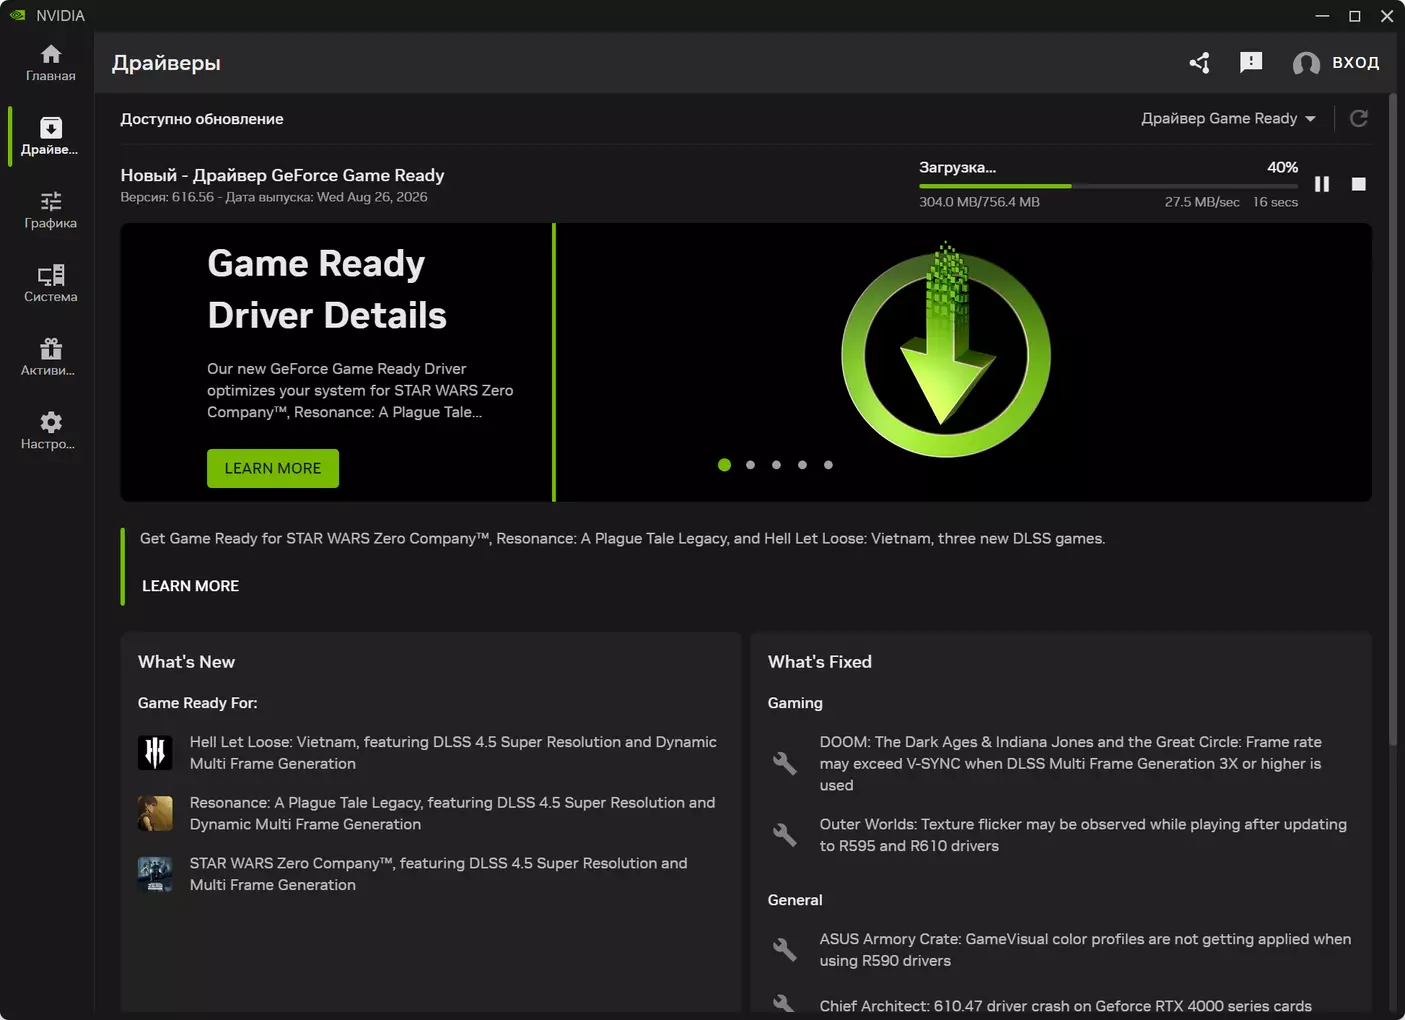Select the third carousel dot

(776, 465)
